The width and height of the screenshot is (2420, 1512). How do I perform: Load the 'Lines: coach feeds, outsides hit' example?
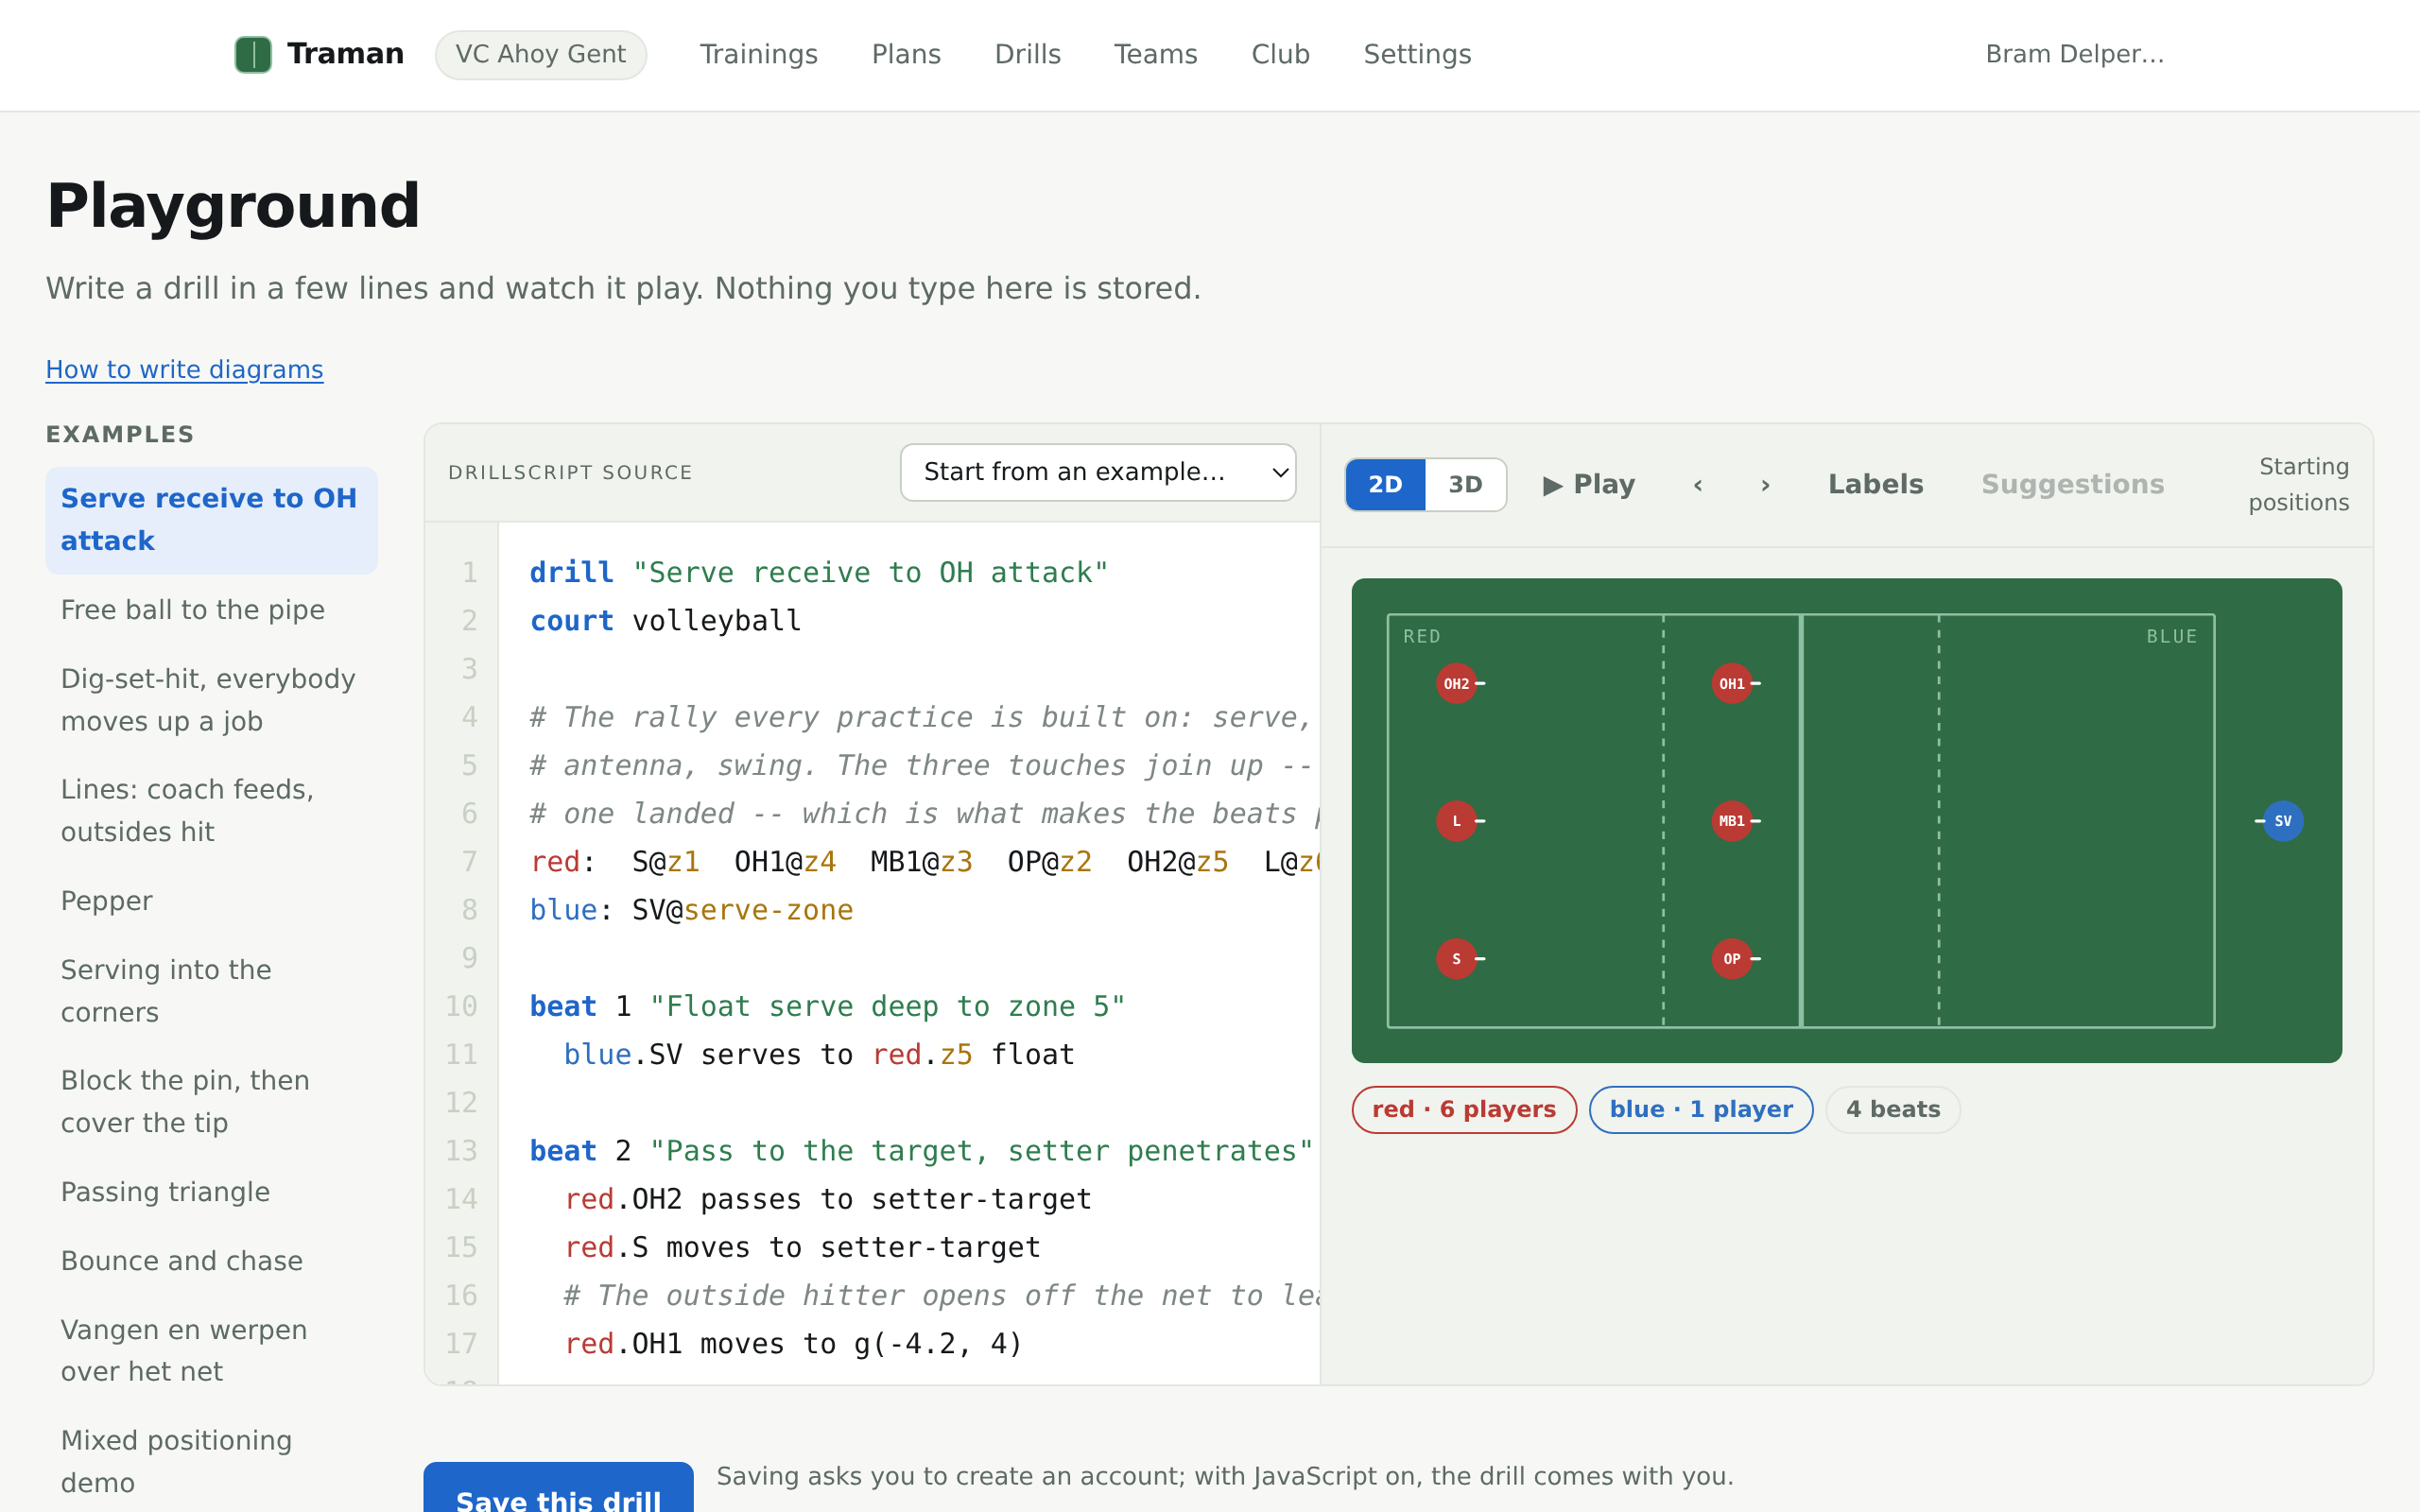click(211, 811)
